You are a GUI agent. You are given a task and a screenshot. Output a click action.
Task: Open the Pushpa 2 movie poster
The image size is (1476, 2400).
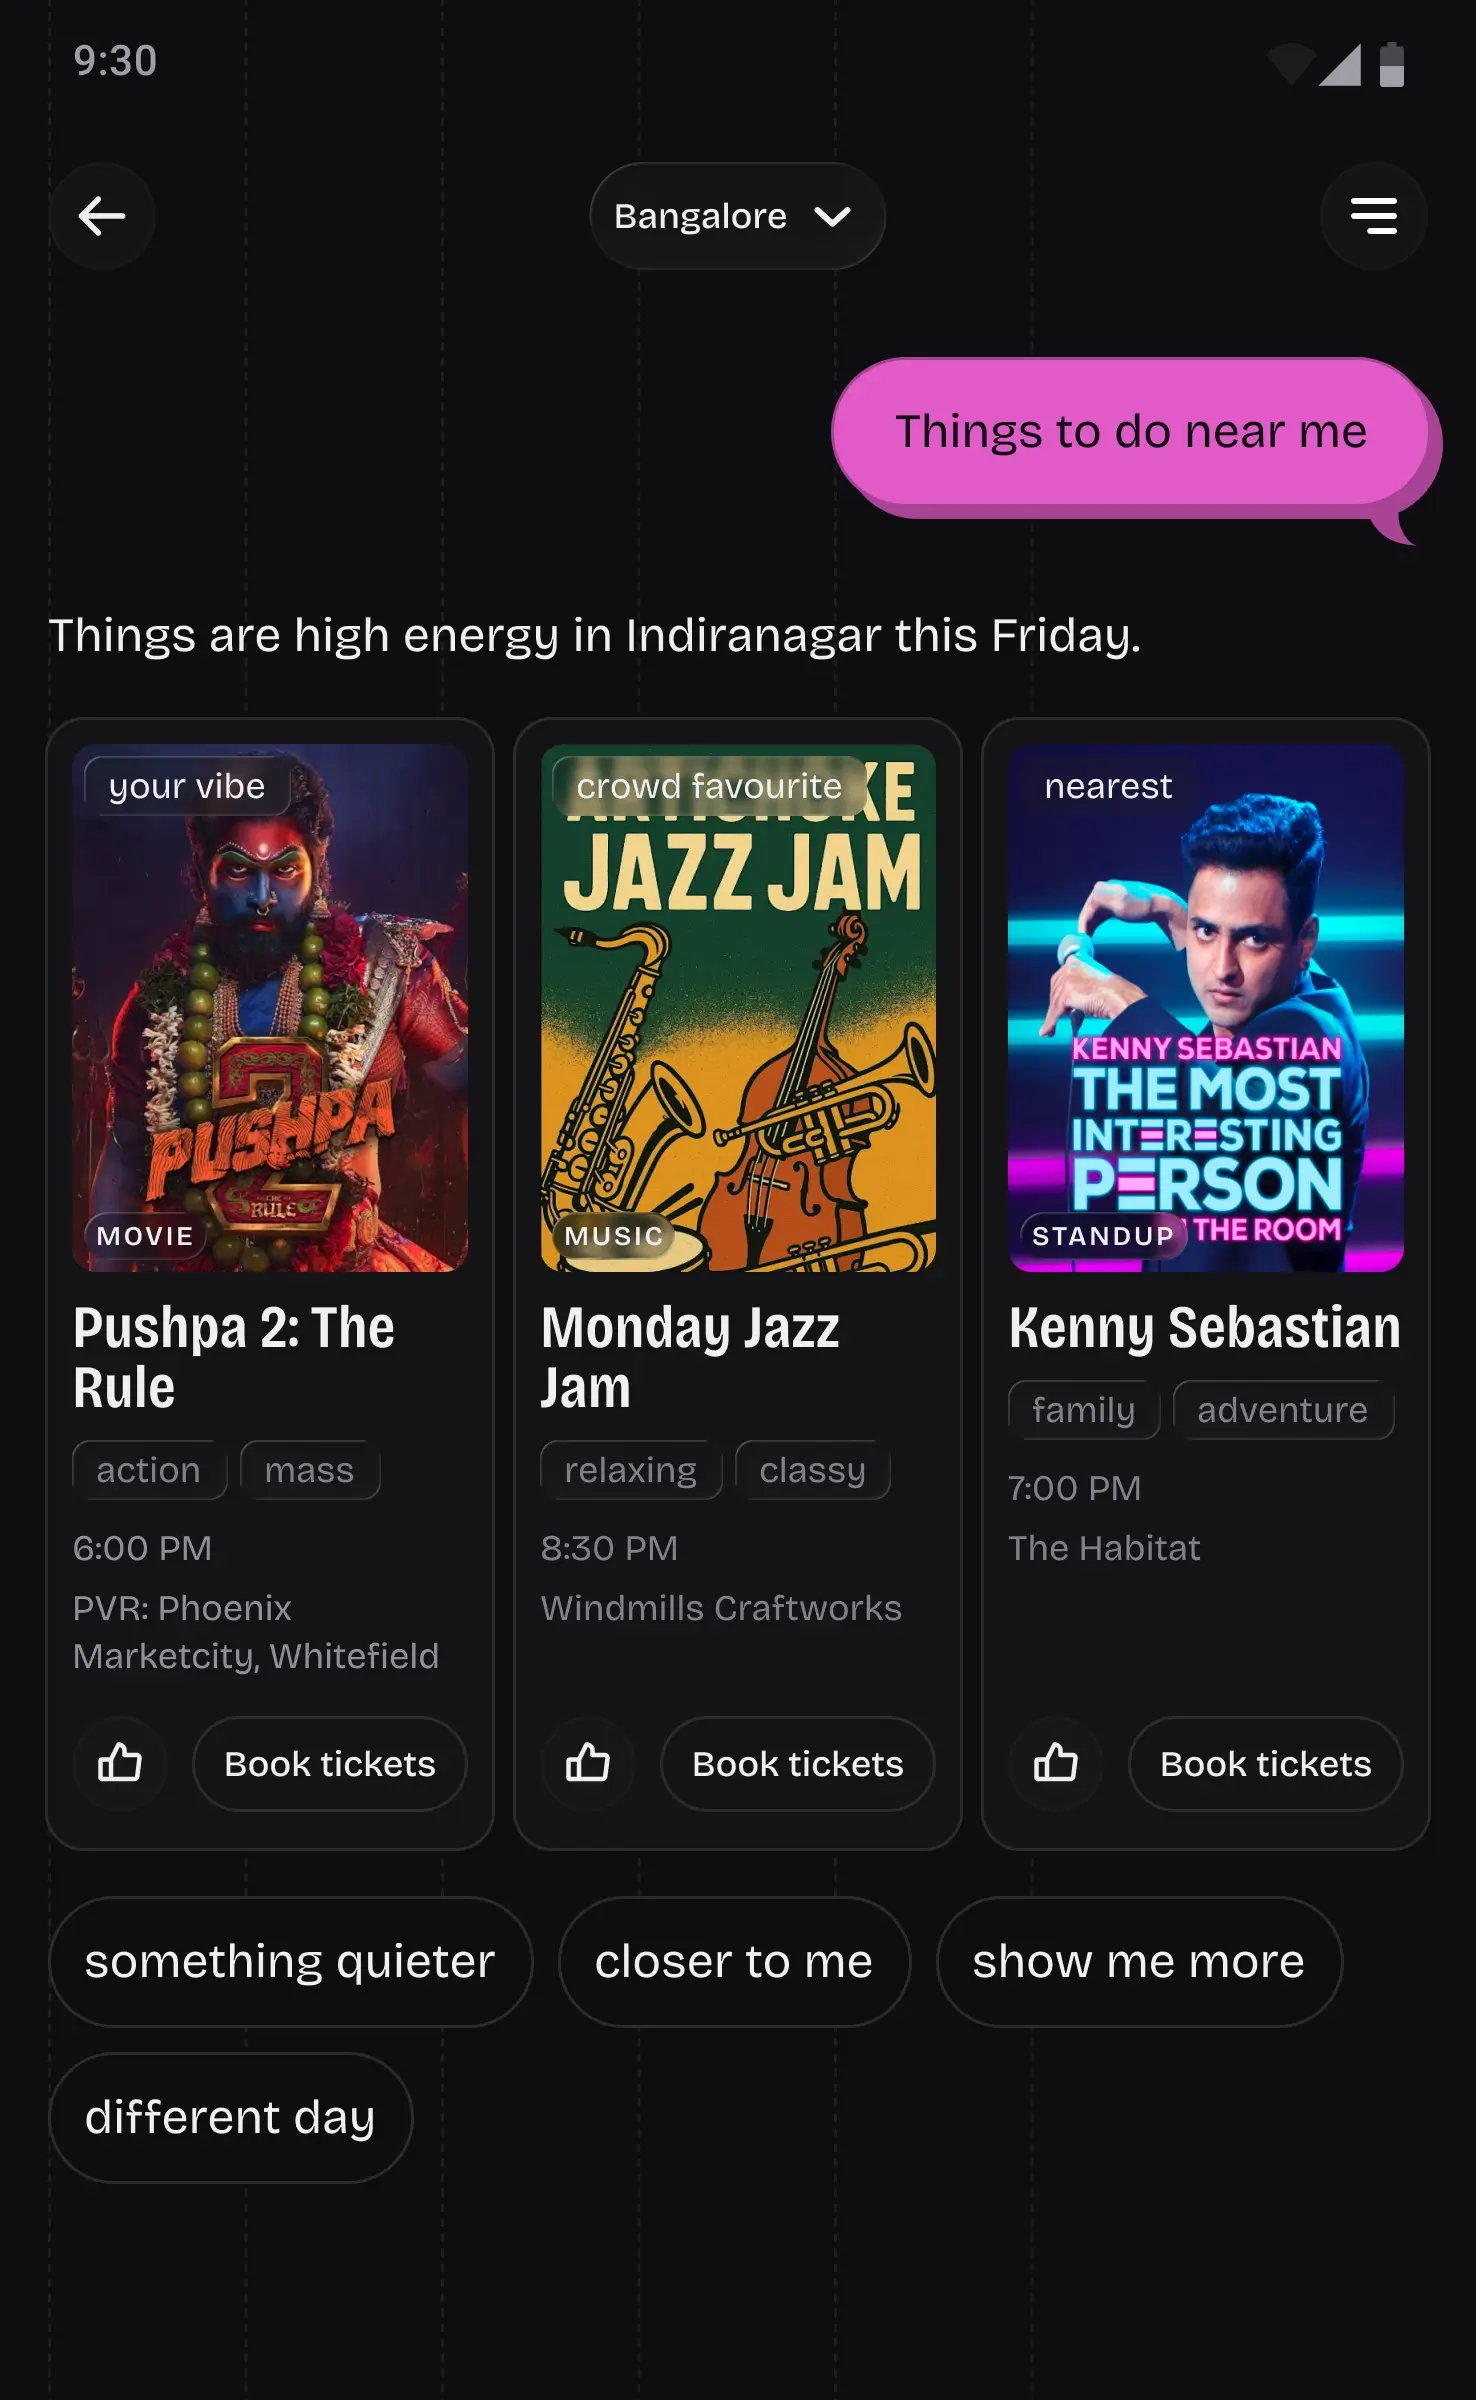coord(270,1008)
